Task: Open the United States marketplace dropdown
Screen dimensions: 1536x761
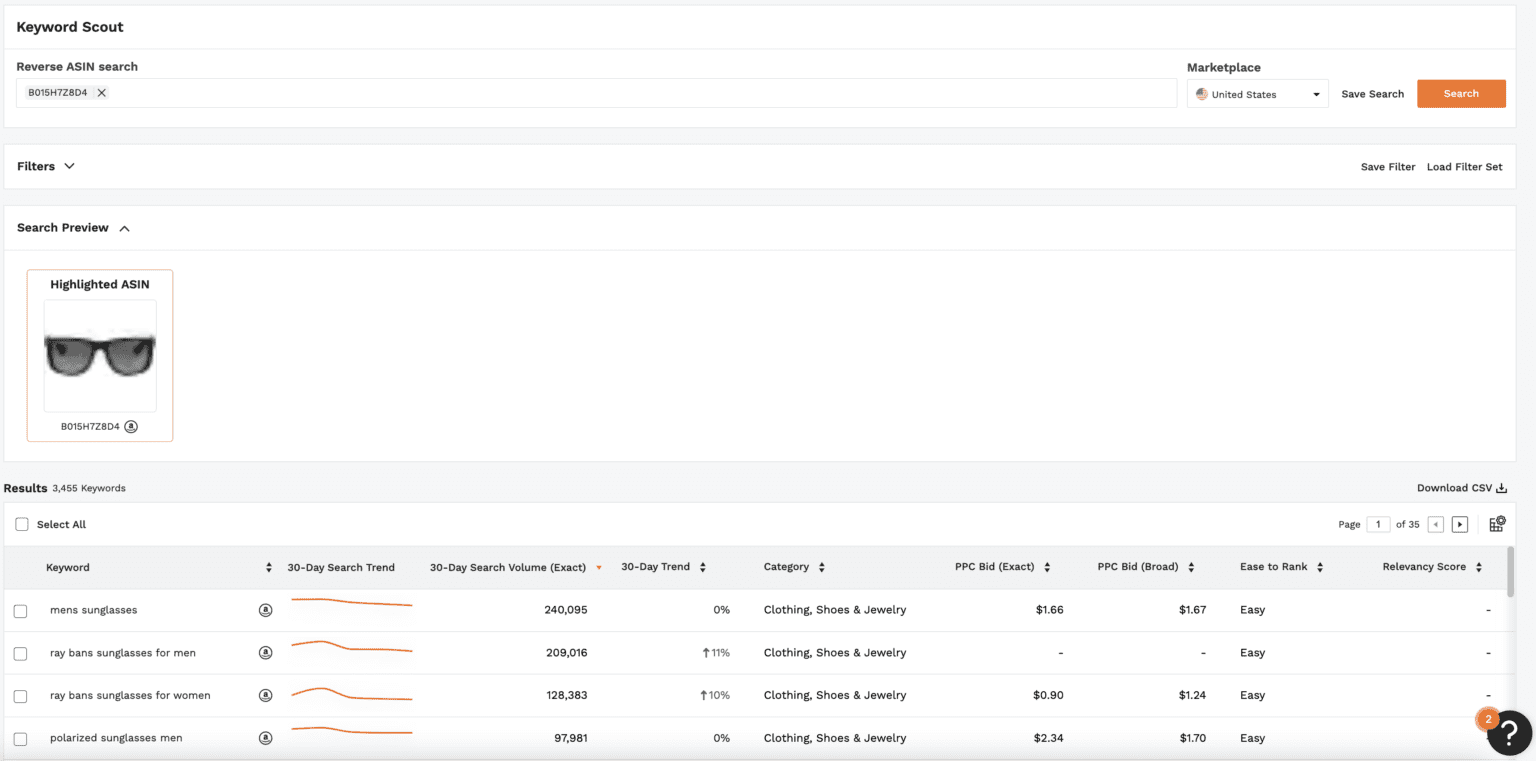Action: point(1257,93)
